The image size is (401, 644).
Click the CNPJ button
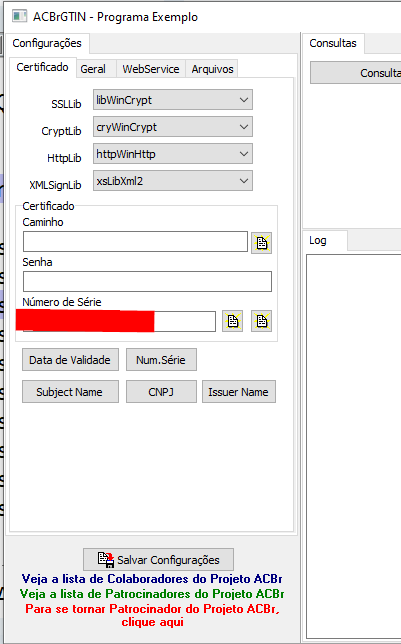(161, 392)
